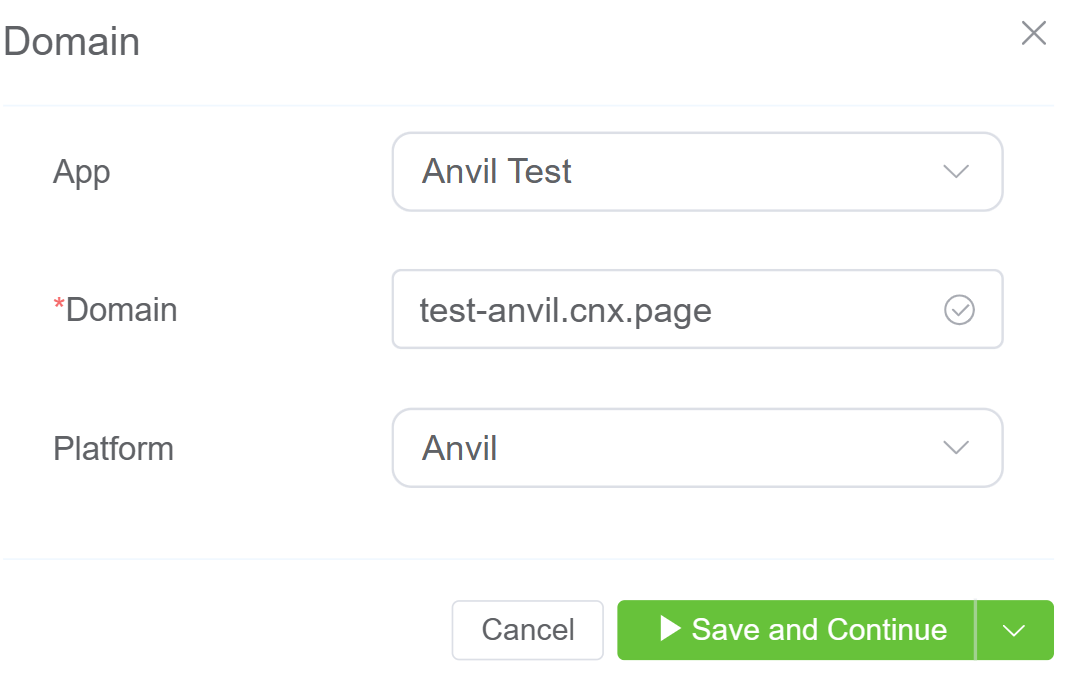Click the Anvil value in Platform
This screenshot has width=1090, height=676.
459,448
